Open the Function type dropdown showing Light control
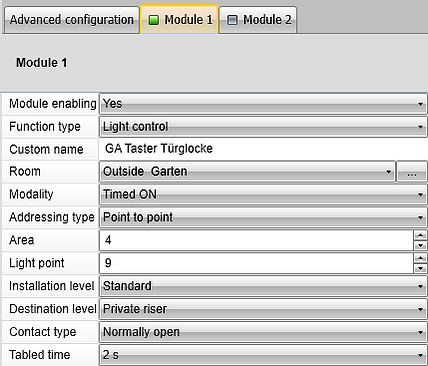This screenshot has width=428, height=366. [263, 127]
